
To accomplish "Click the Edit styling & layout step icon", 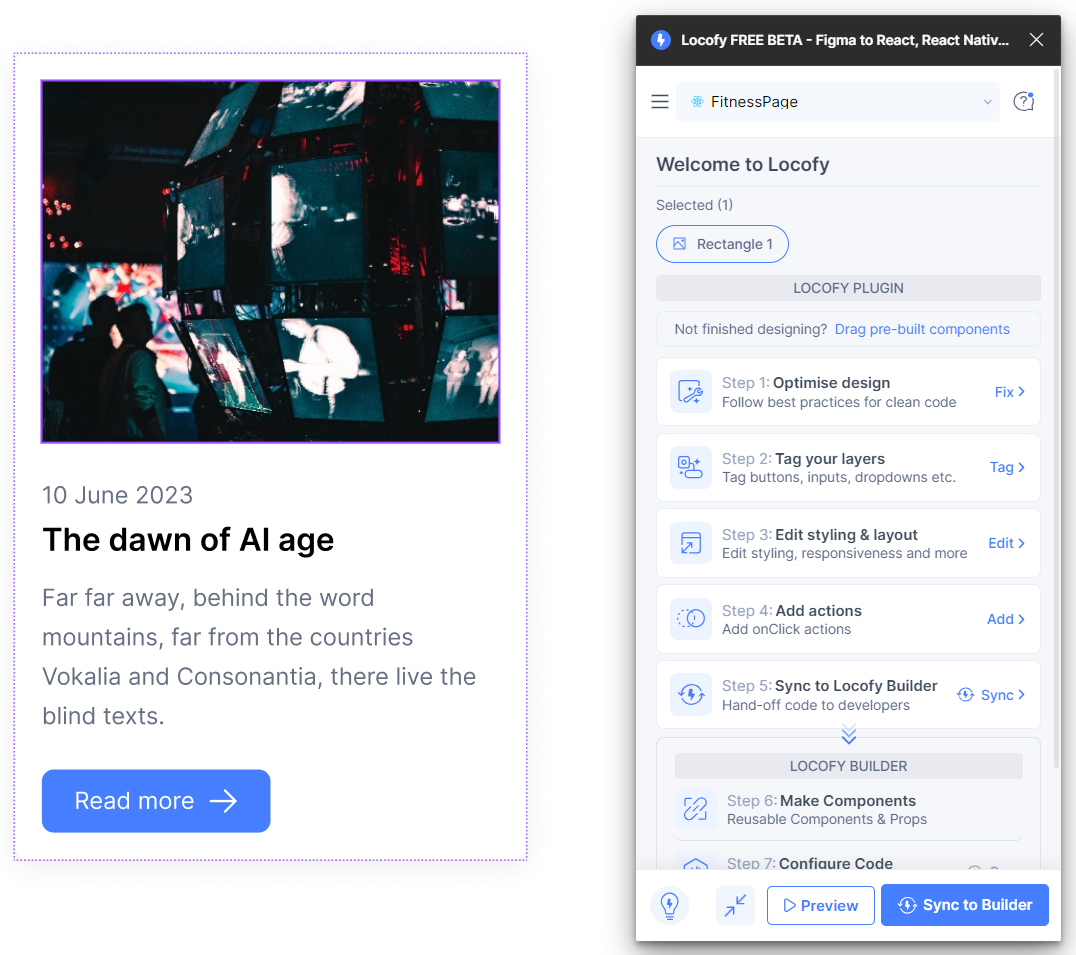I will tap(690, 543).
